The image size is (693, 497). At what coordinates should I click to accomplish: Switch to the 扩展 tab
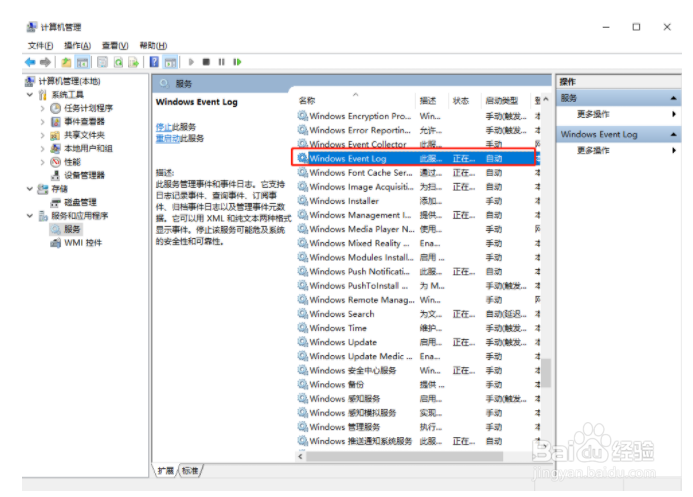point(166,471)
